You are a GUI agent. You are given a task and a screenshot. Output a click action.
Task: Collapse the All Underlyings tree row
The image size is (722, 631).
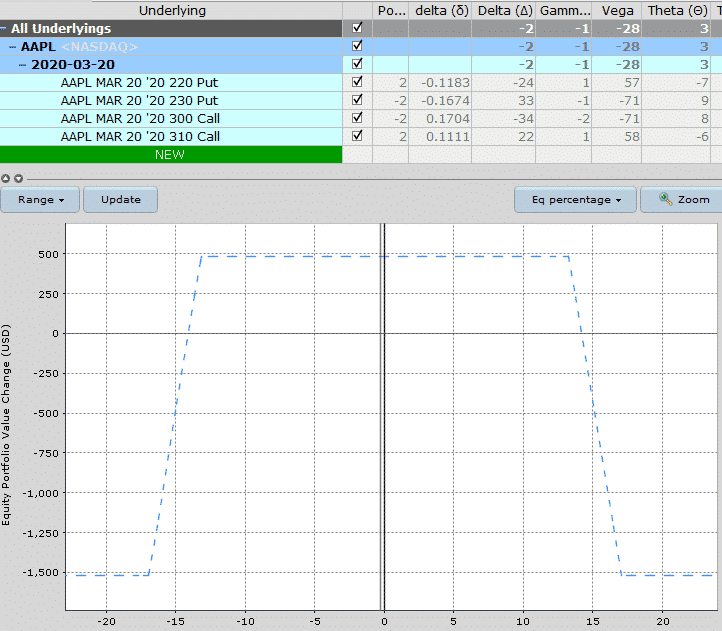tap(3, 29)
